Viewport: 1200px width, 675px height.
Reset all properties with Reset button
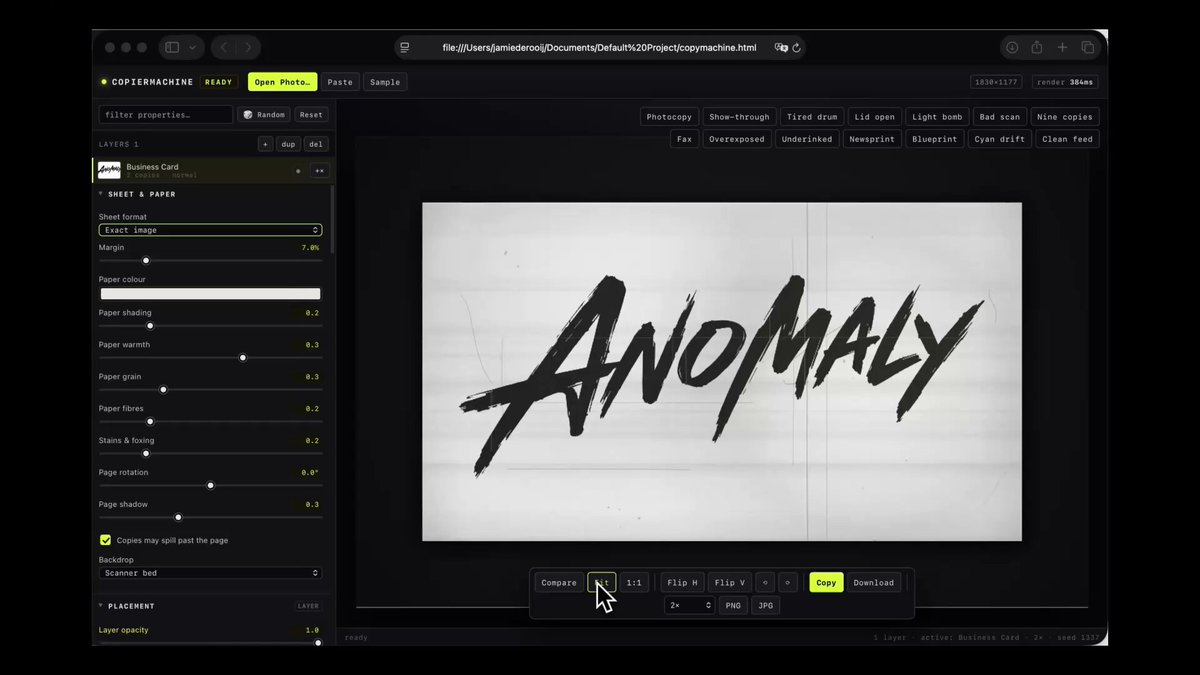[x=311, y=115]
